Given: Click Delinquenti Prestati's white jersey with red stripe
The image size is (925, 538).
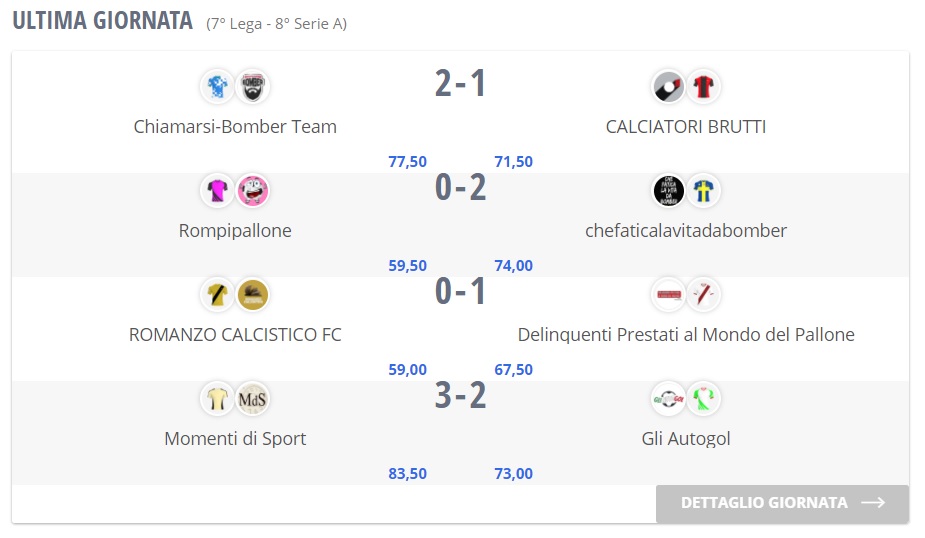Looking at the screenshot, I should coord(704,294).
